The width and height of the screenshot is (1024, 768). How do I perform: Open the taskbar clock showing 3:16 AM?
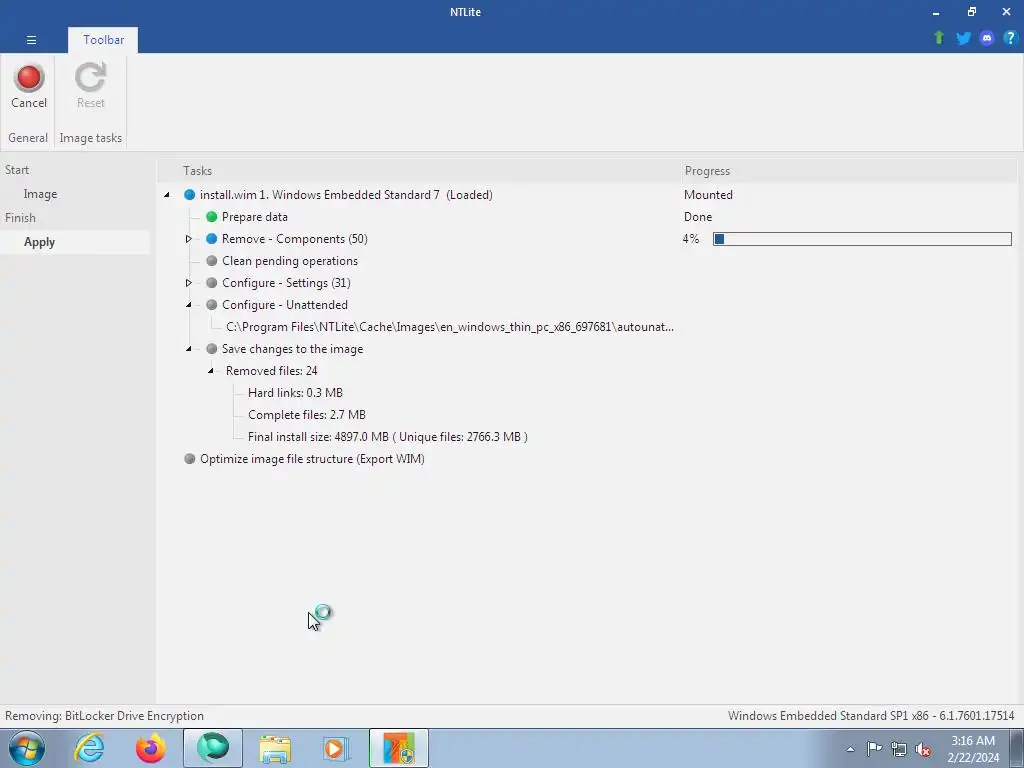(973, 749)
